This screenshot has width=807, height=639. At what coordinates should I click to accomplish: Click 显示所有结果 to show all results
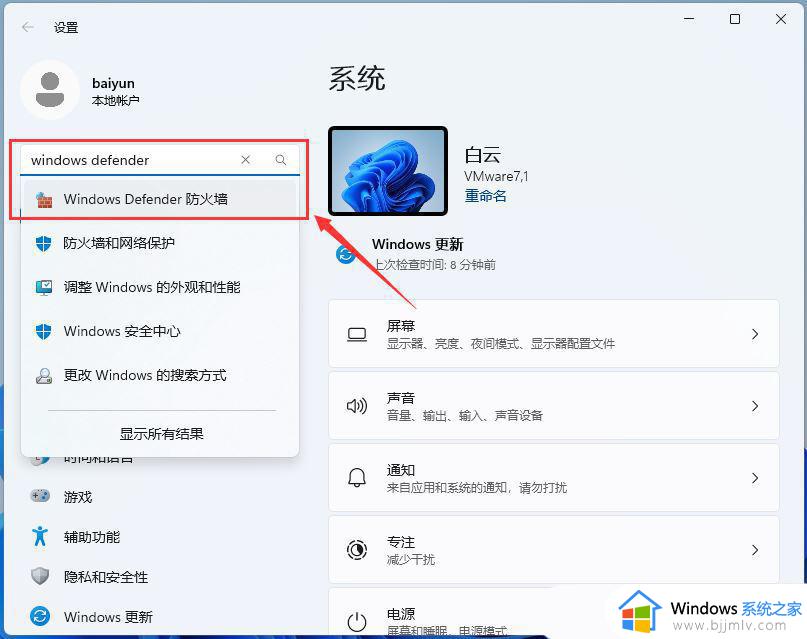click(x=162, y=434)
